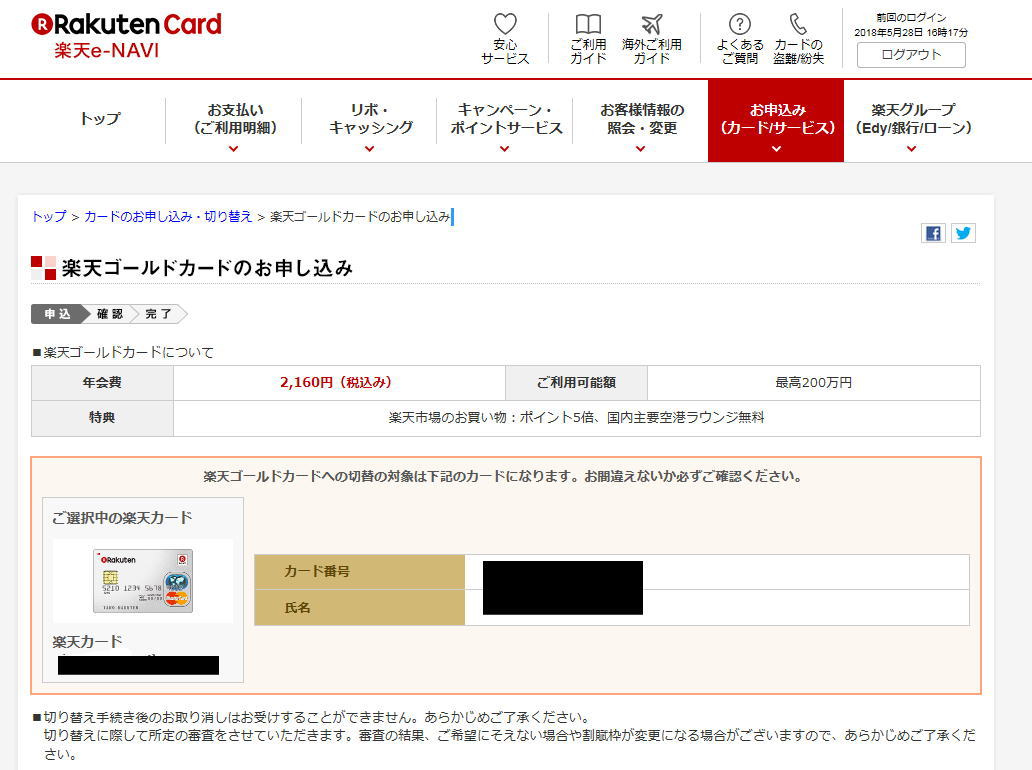This screenshot has width=1032, height=770.
Task: Open the 楽天グループ(Edy/銀行/ローン) menu
Action: pyautogui.click(x=912, y=119)
